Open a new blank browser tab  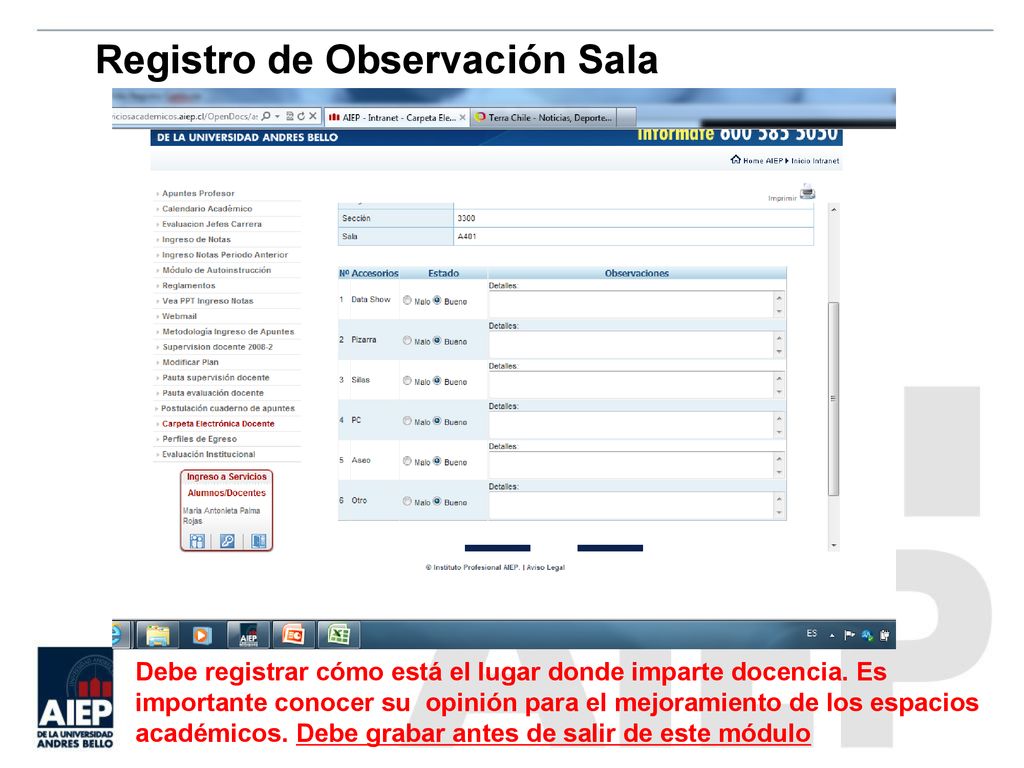pos(626,118)
